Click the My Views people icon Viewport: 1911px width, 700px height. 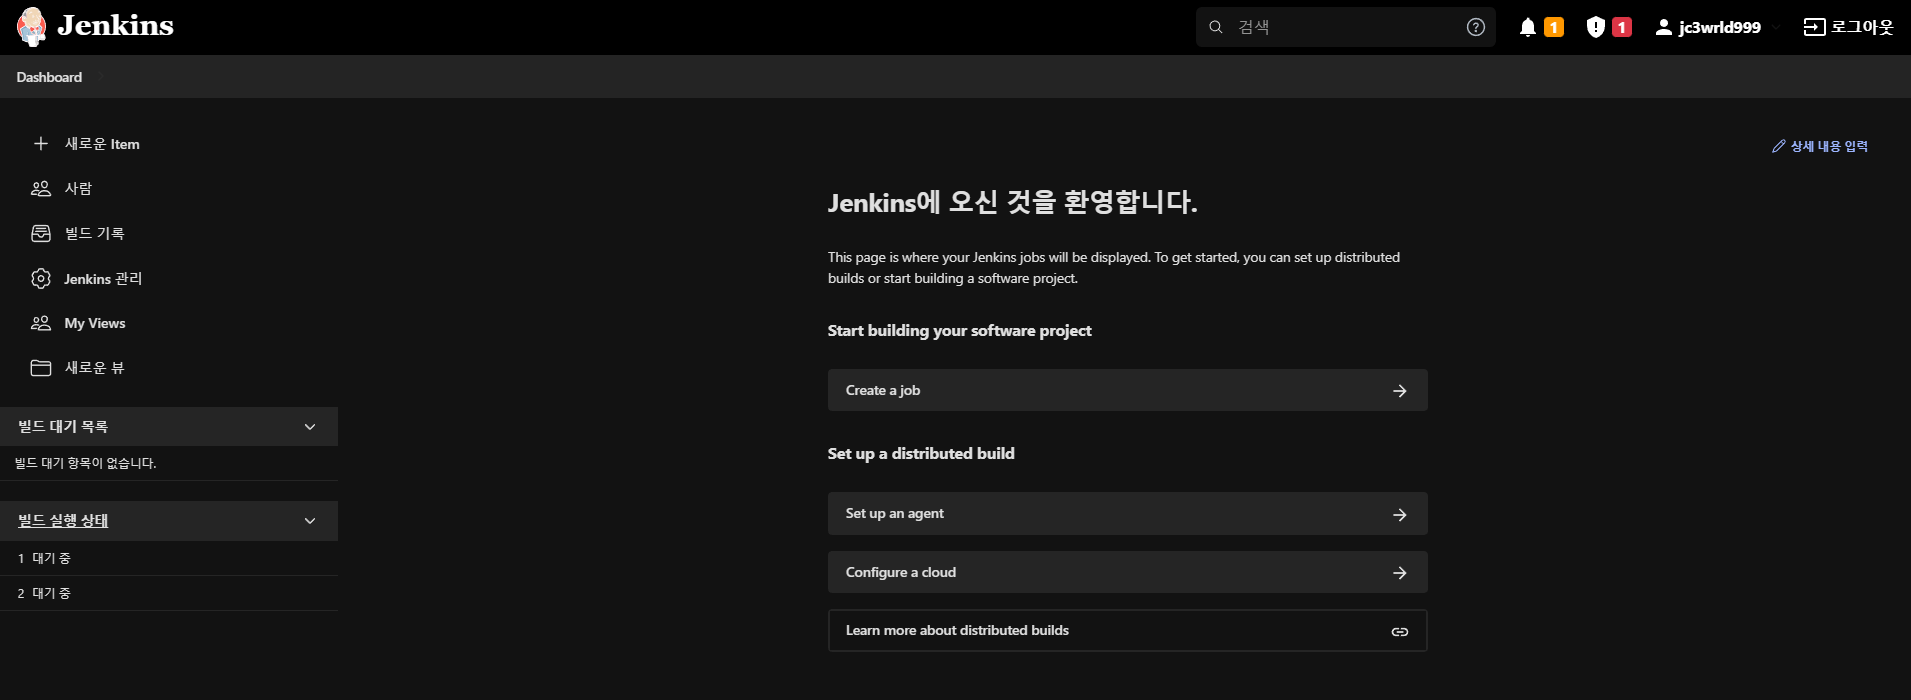coord(41,323)
